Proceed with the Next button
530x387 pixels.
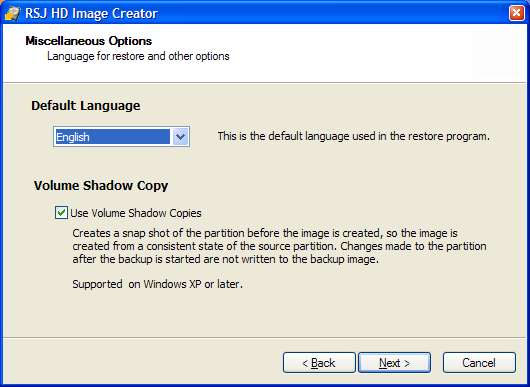pos(394,363)
